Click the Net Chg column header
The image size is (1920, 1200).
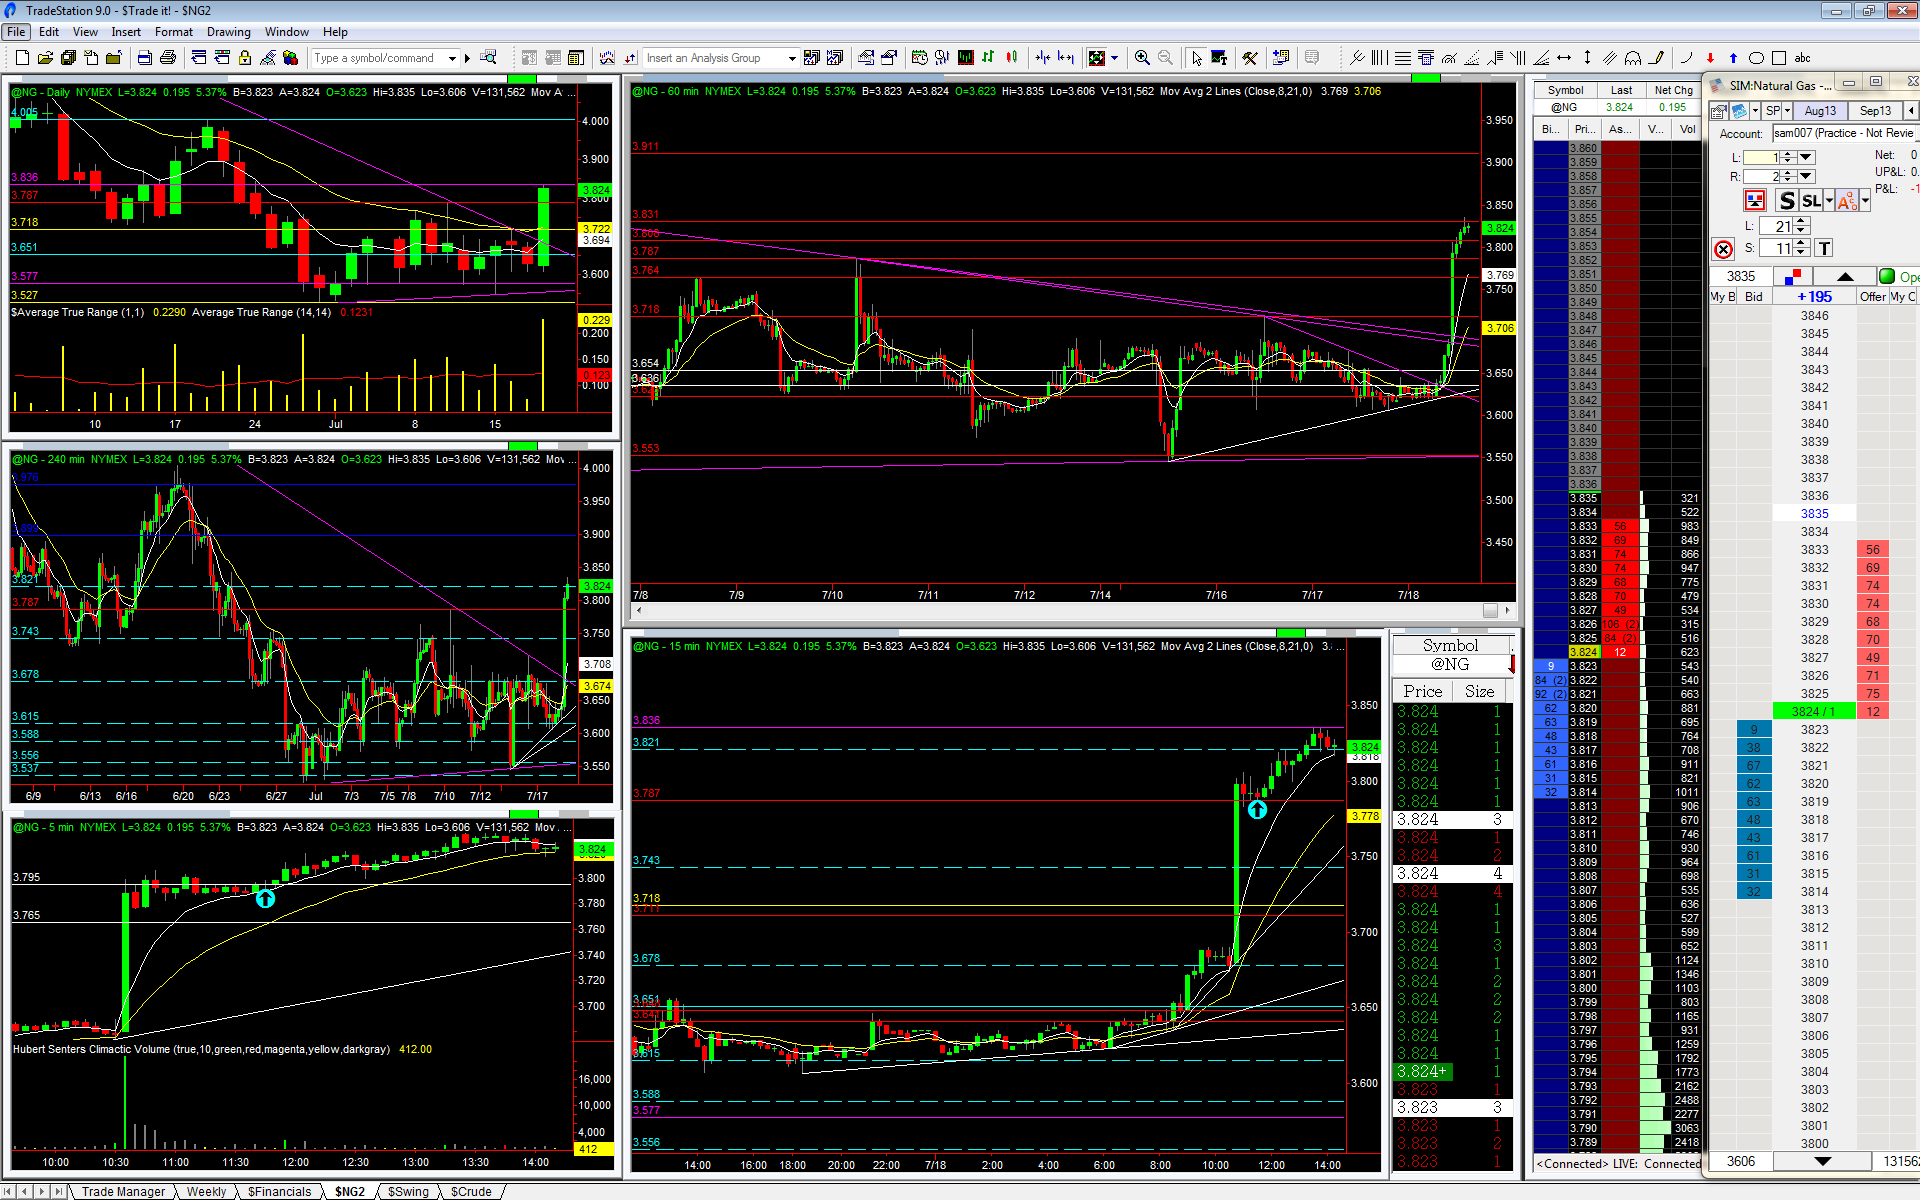click(1673, 90)
